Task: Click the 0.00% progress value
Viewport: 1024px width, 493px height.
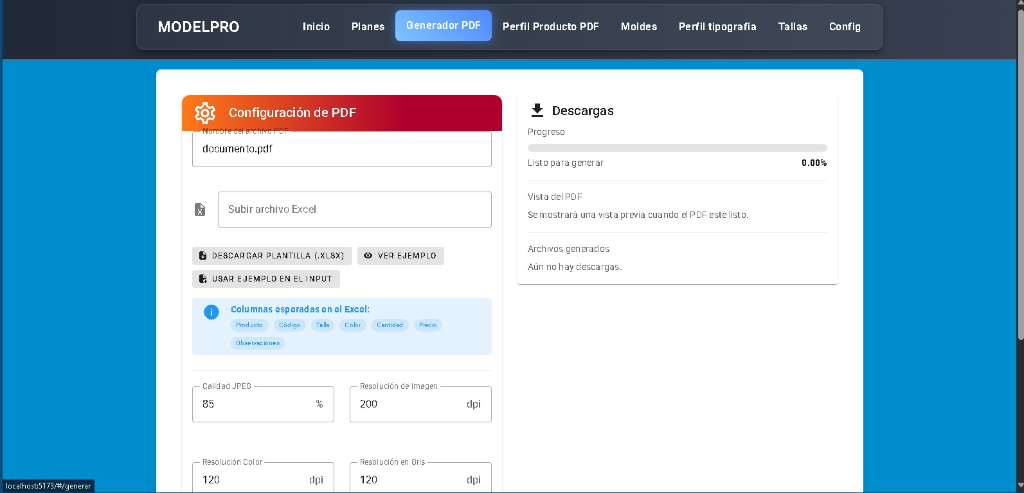Action: point(814,163)
